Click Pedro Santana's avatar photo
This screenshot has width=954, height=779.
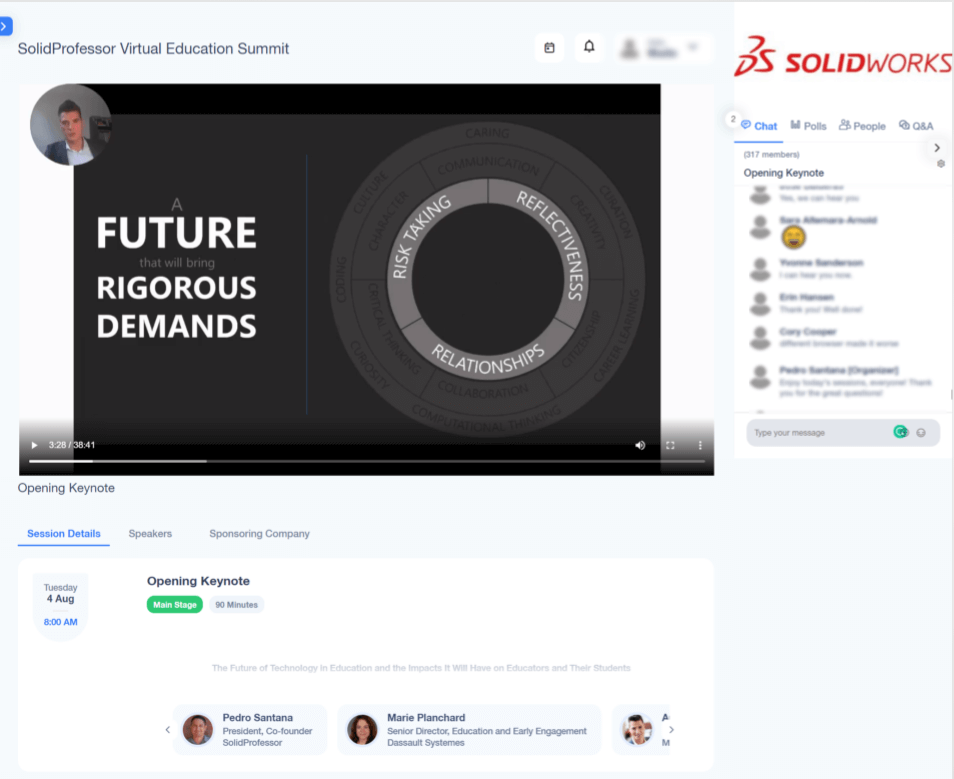(x=198, y=730)
